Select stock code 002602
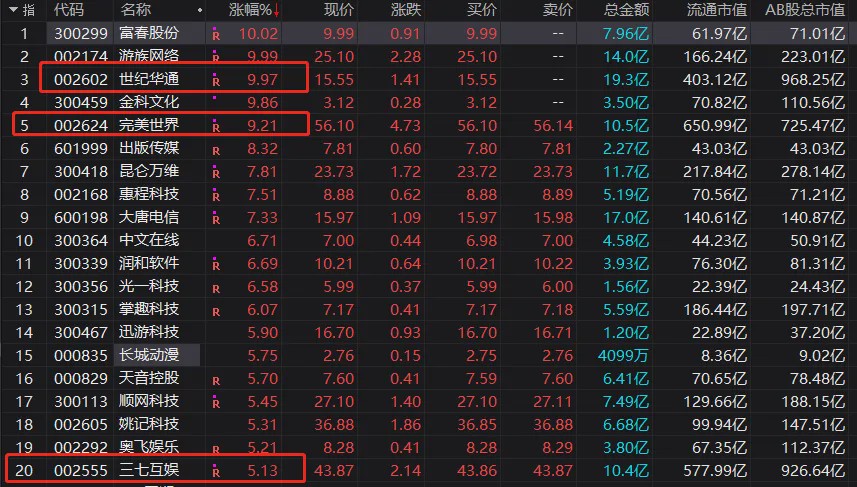Image resolution: width=857 pixels, height=487 pixels. [81, 79]
